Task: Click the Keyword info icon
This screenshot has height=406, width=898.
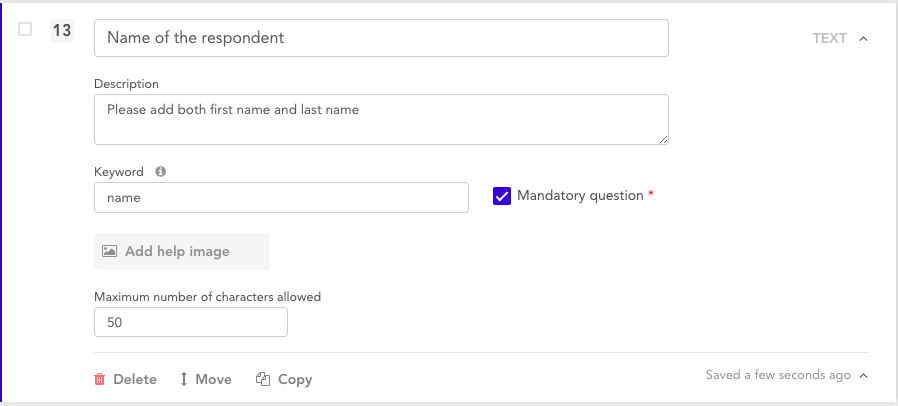Action: [x=160, y=172]
